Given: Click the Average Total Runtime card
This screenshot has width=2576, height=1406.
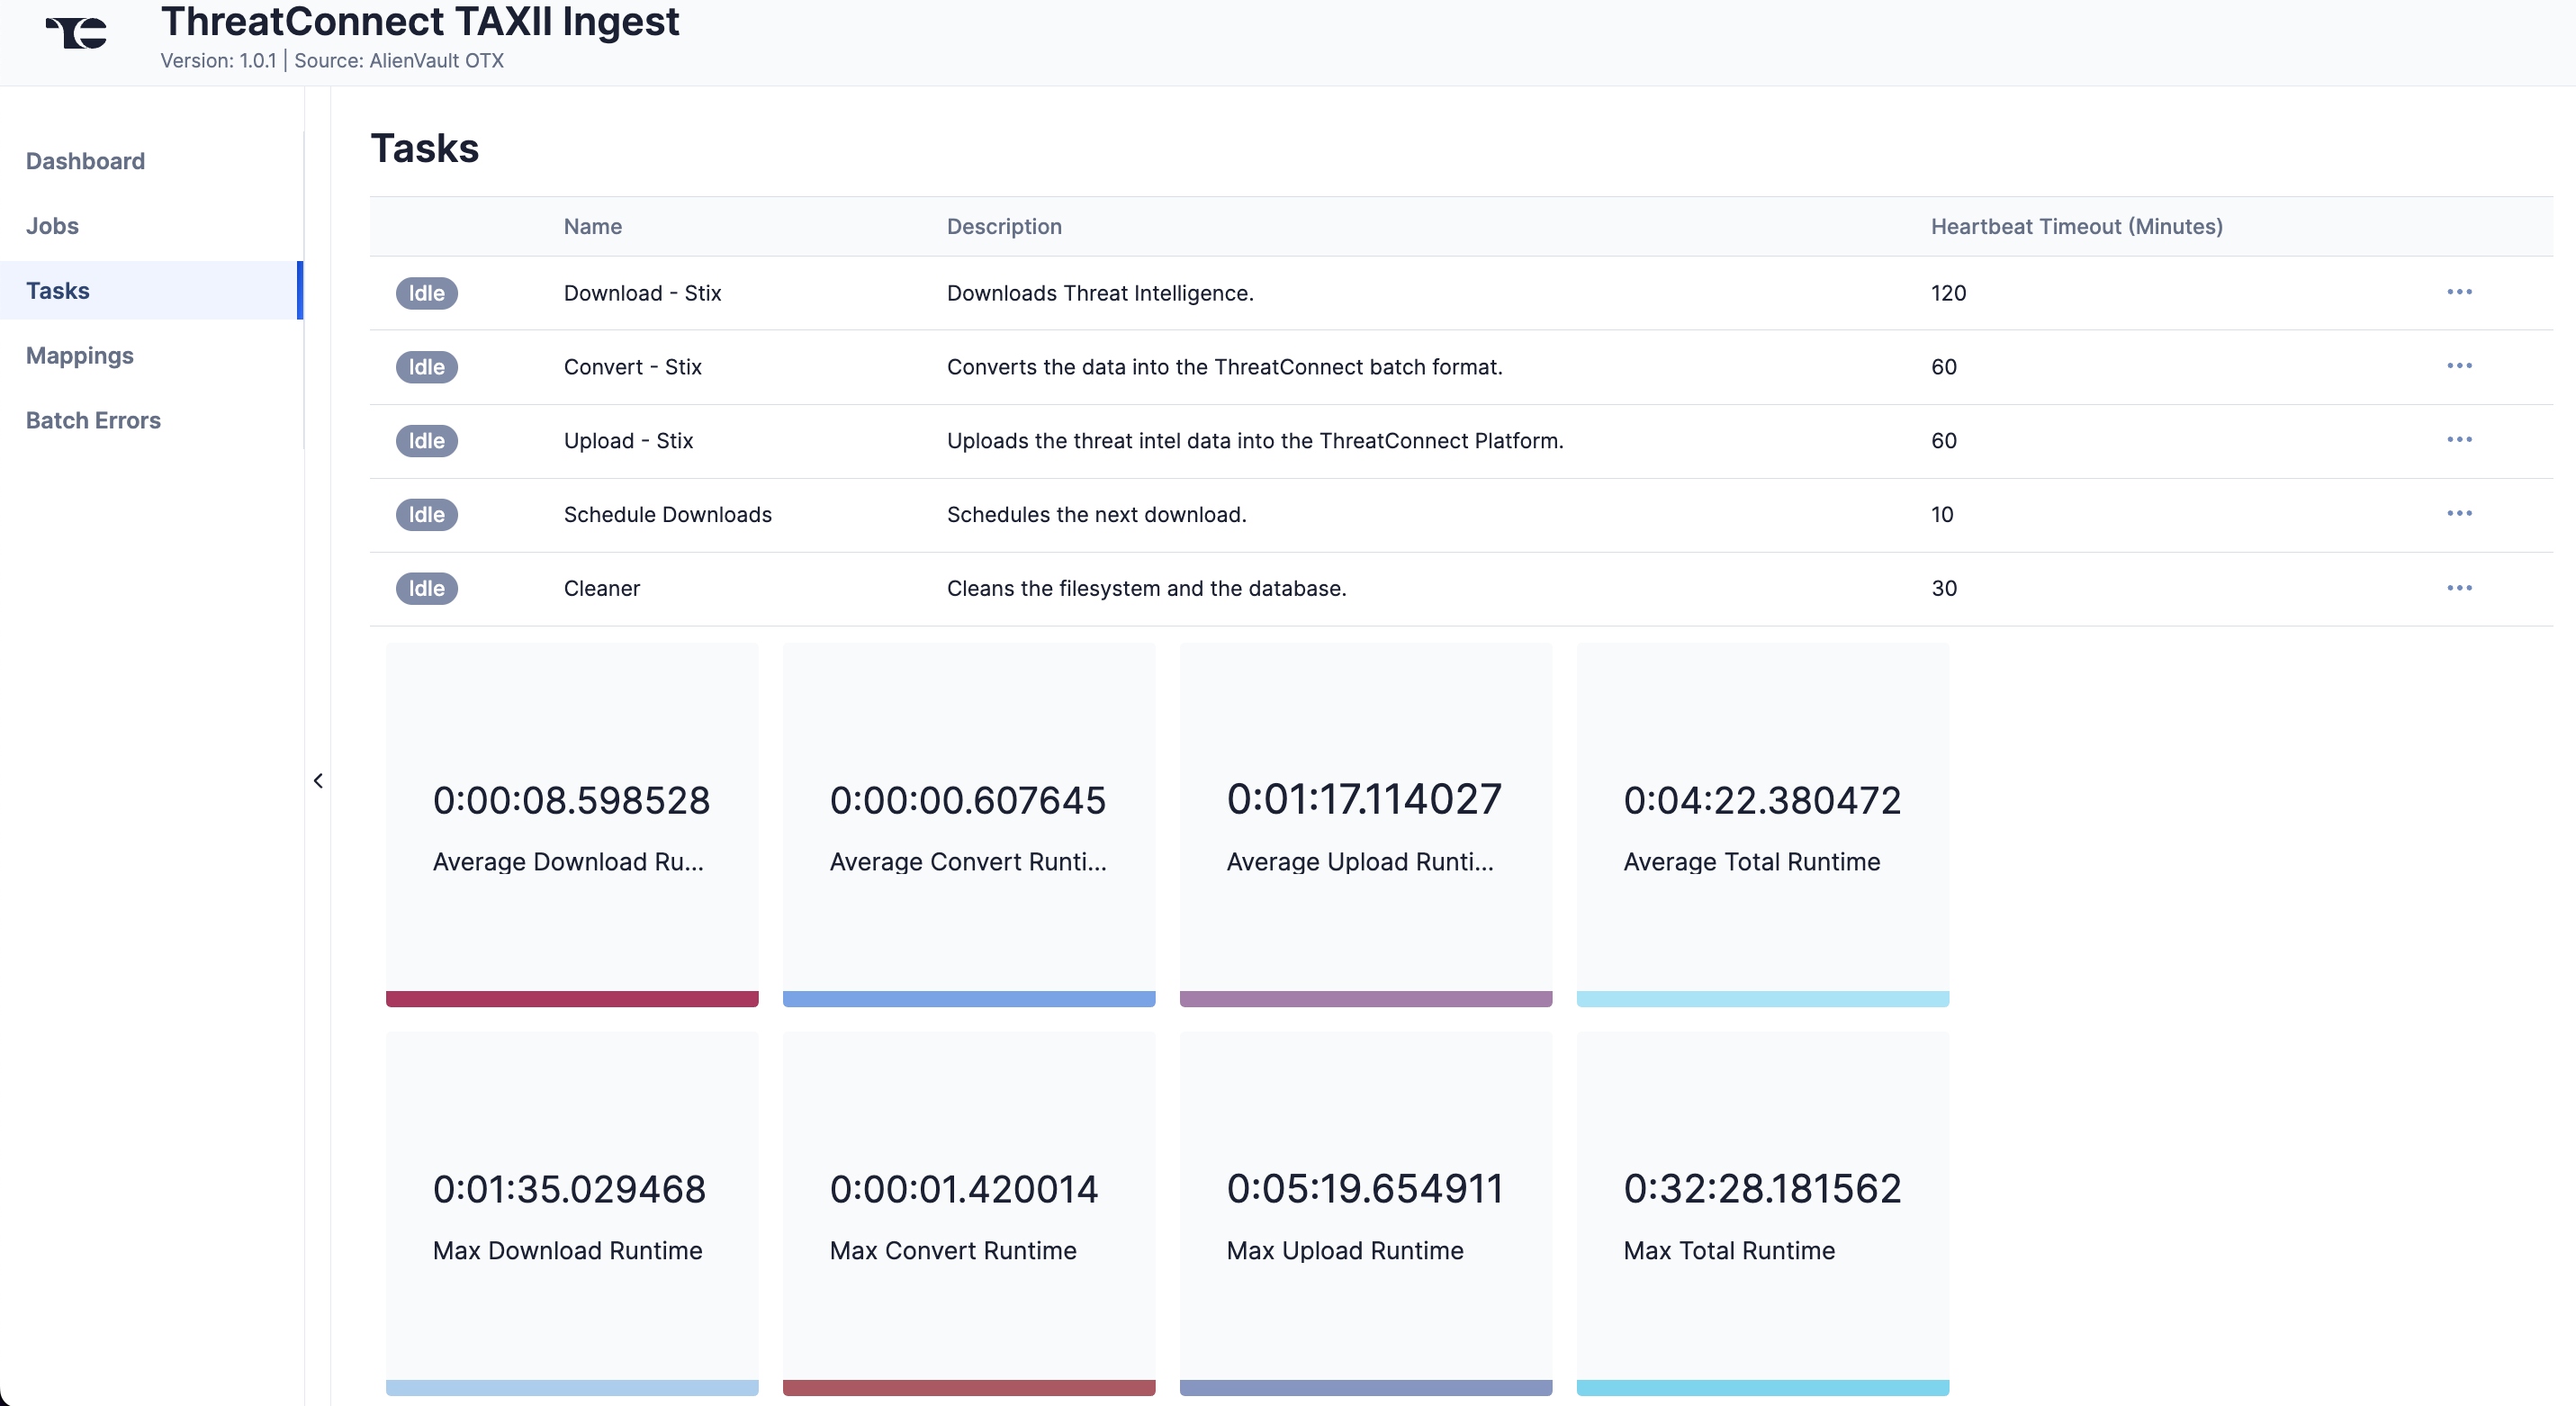Looking at the screenshot, I should click(x=1763, y=824).
